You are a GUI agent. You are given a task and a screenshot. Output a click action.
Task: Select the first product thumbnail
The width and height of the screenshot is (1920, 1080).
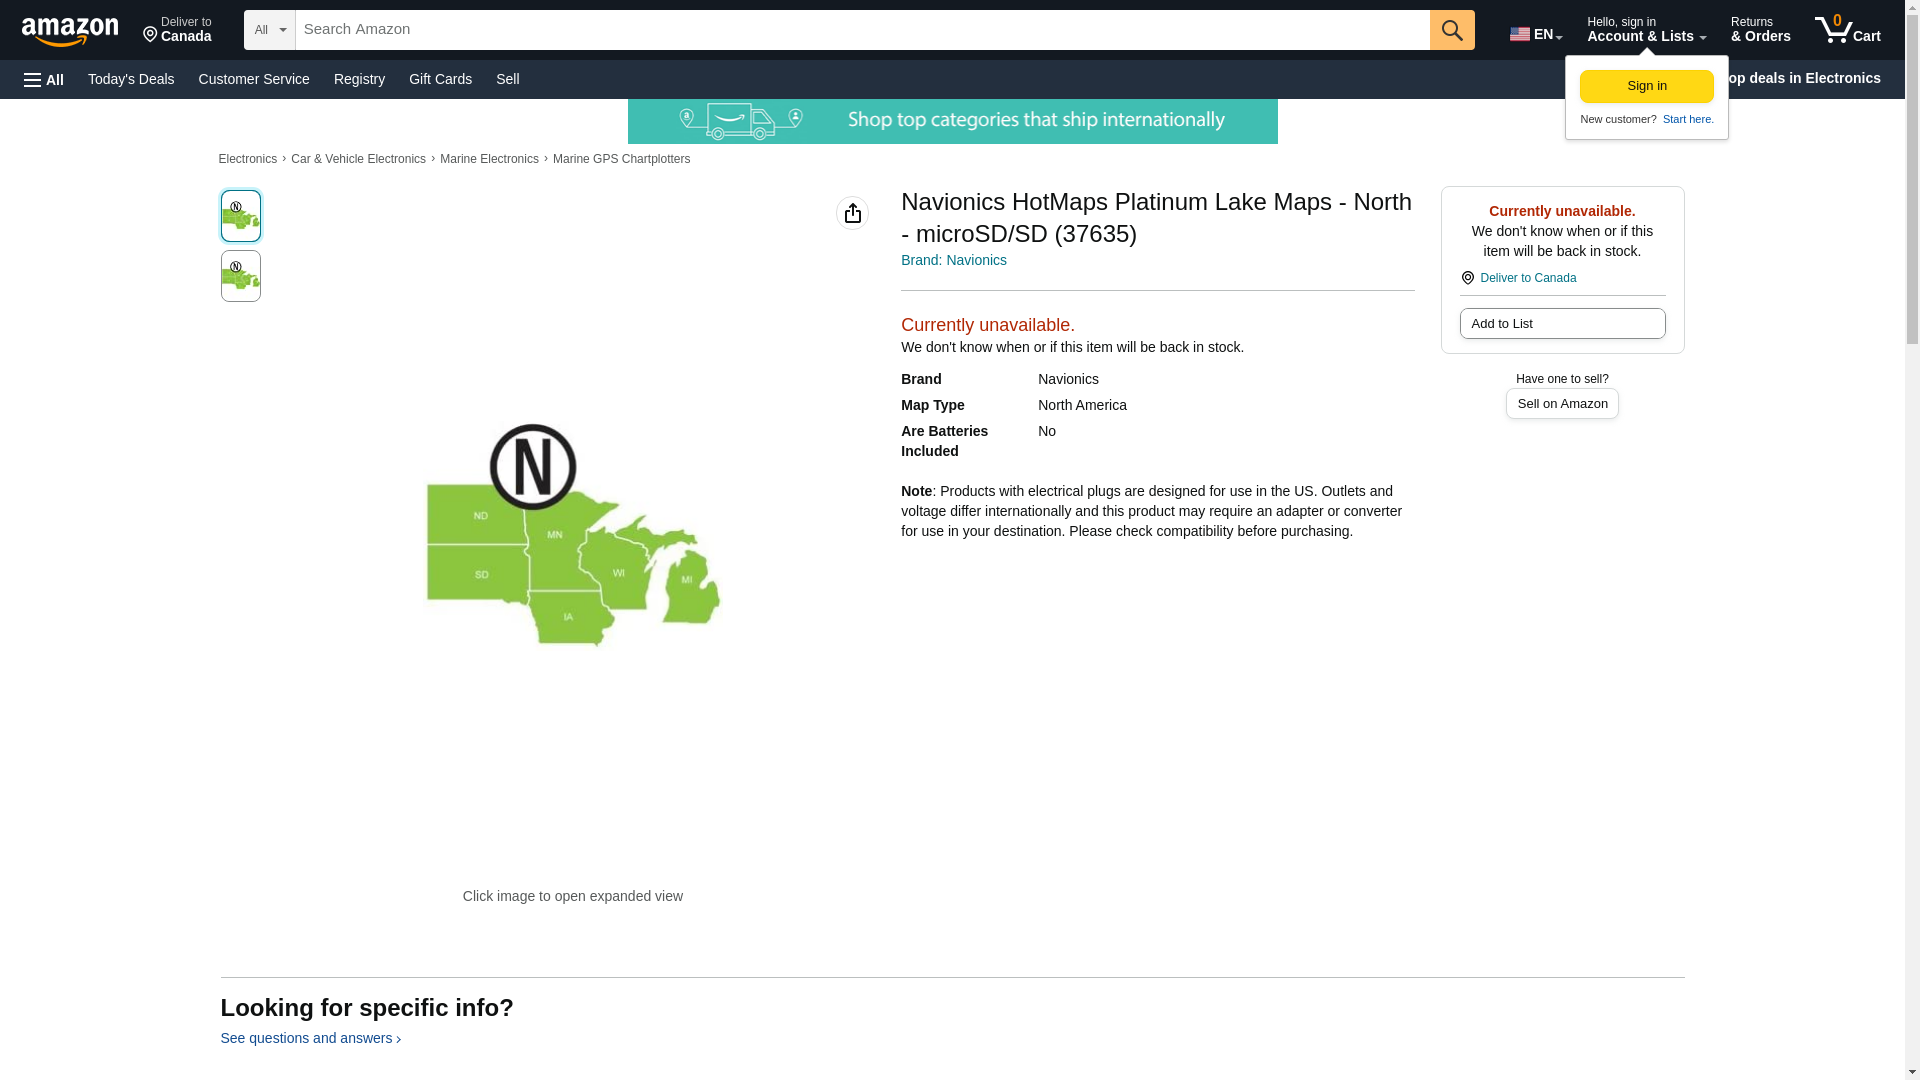click(x=240, y=216)
